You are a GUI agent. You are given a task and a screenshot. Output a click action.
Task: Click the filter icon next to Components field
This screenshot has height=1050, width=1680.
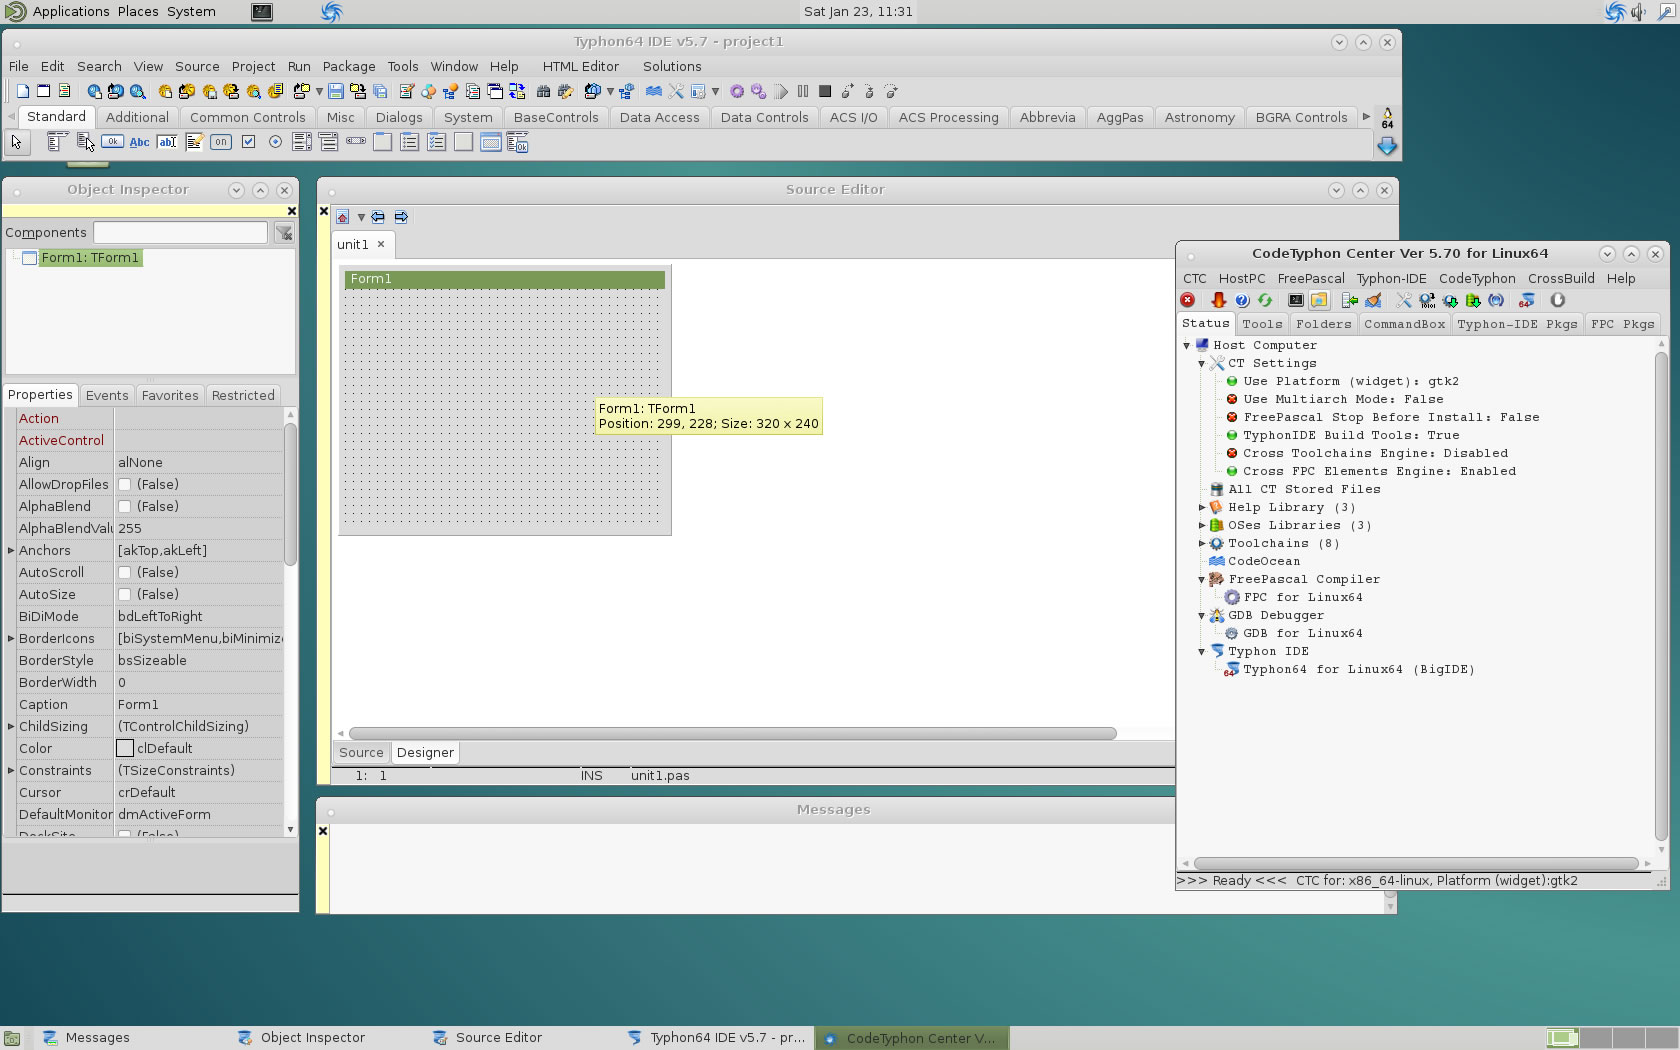click(284, 233)
